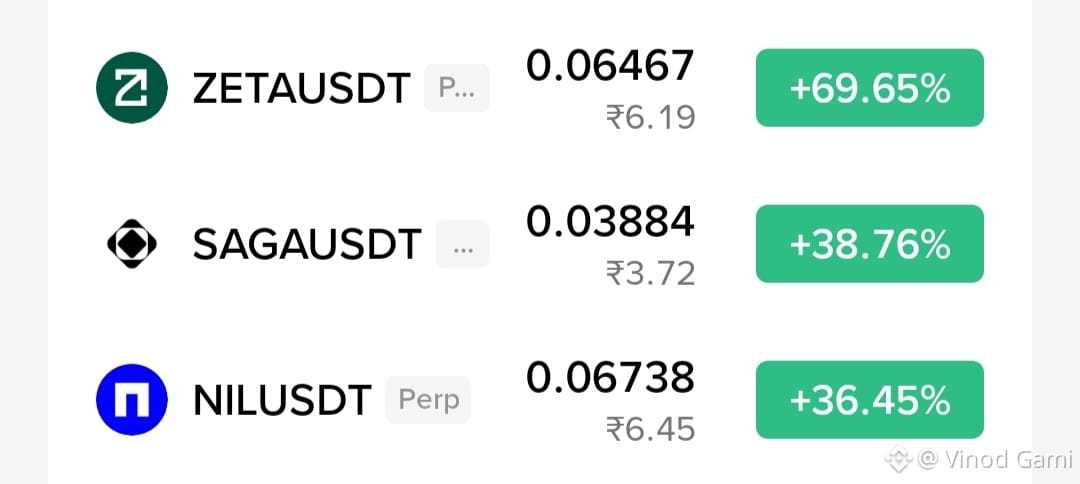Image resolution: width=1080 pixels, height=484 pixels.
Task: Click the truncated 'P...' tag beside ZETAUSDT
Action: (457, 88)
